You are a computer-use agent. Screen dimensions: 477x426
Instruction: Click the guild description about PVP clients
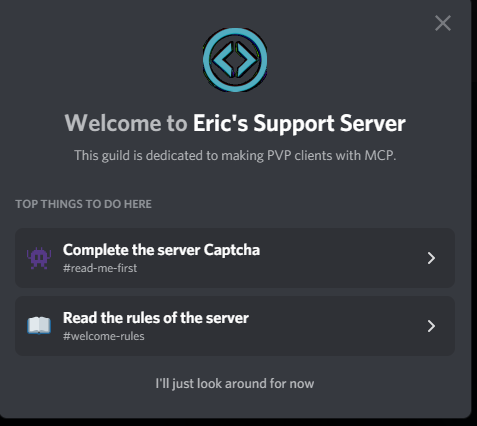235,155
